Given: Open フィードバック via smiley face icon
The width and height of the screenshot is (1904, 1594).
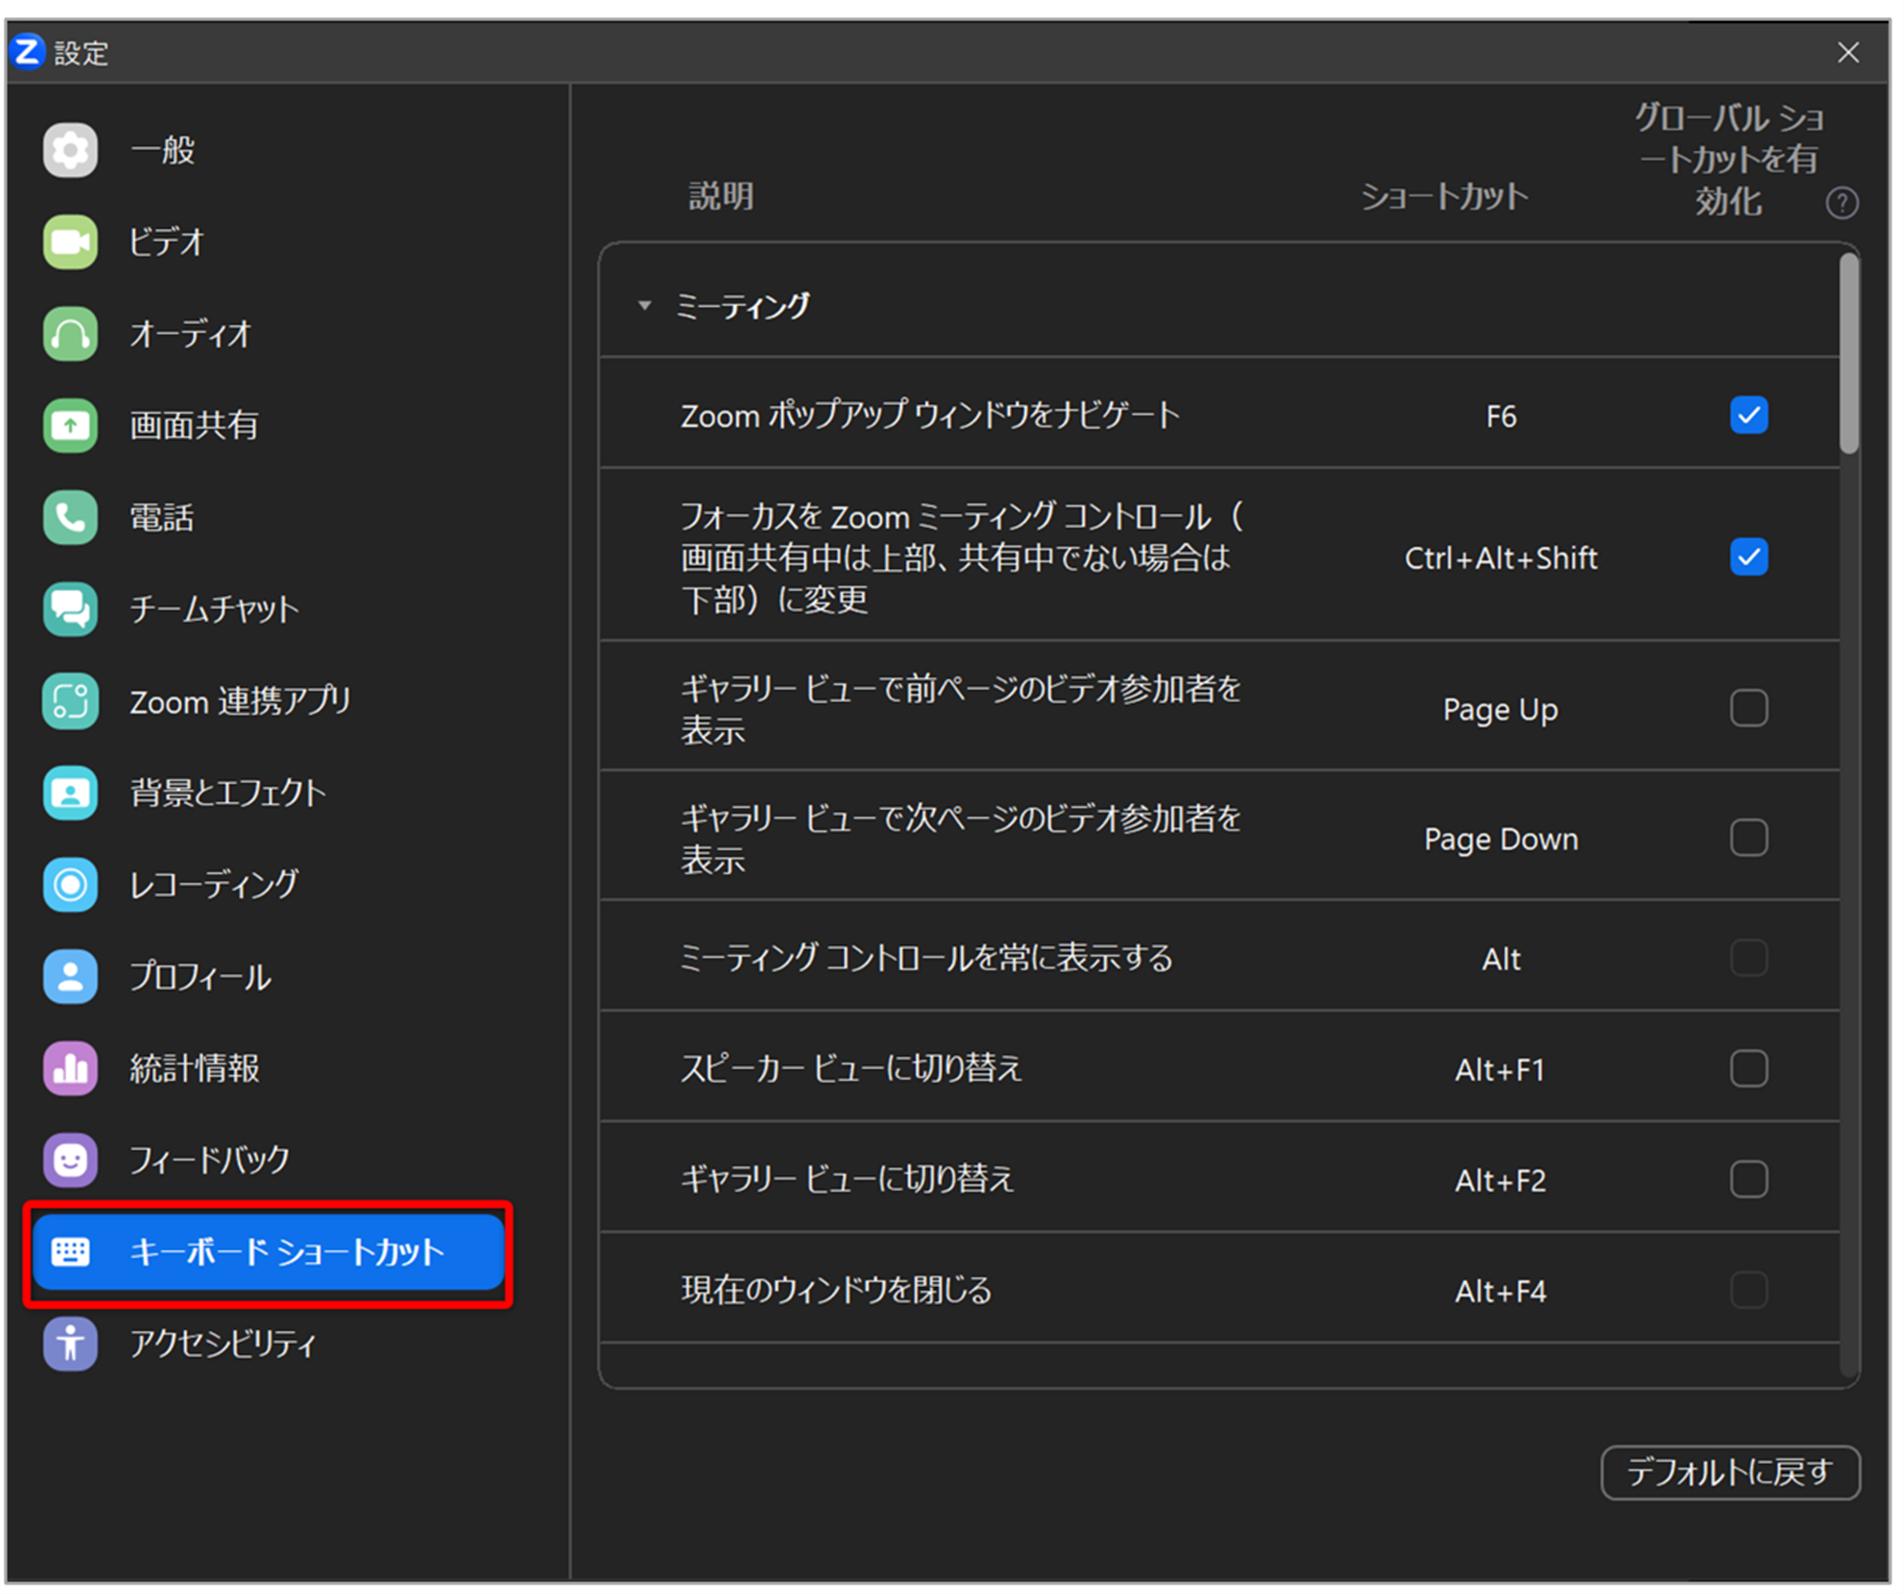Looking at the screenshot, I should pyautogui.click(x=70, y=1160).
